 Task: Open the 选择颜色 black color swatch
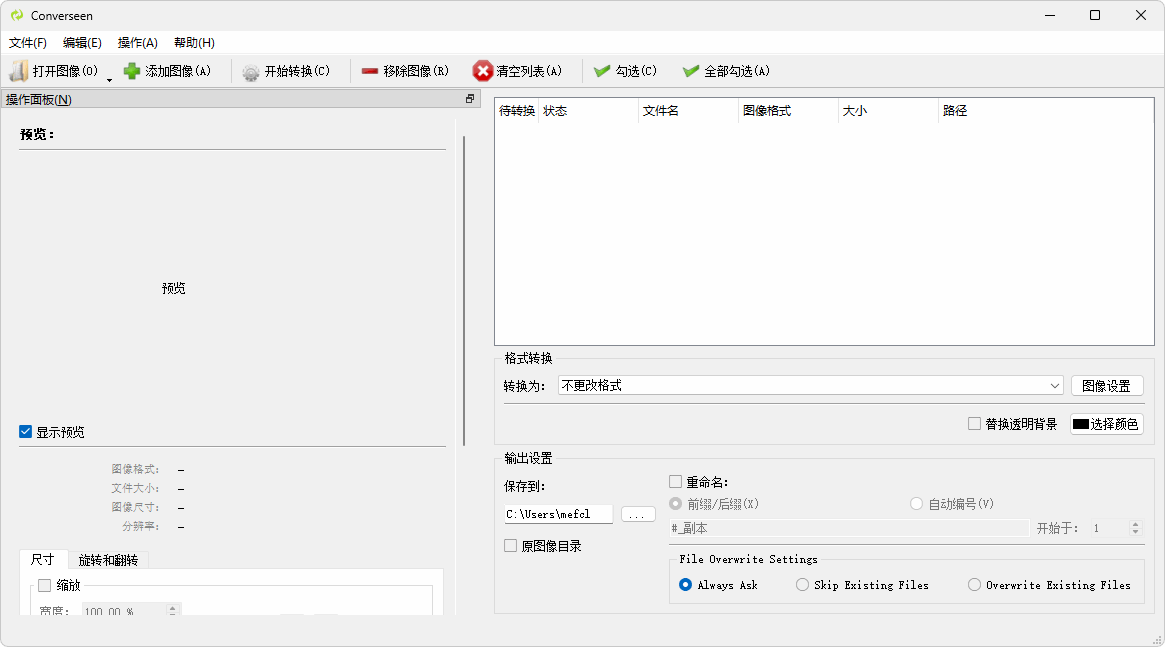click(1106, 424)
